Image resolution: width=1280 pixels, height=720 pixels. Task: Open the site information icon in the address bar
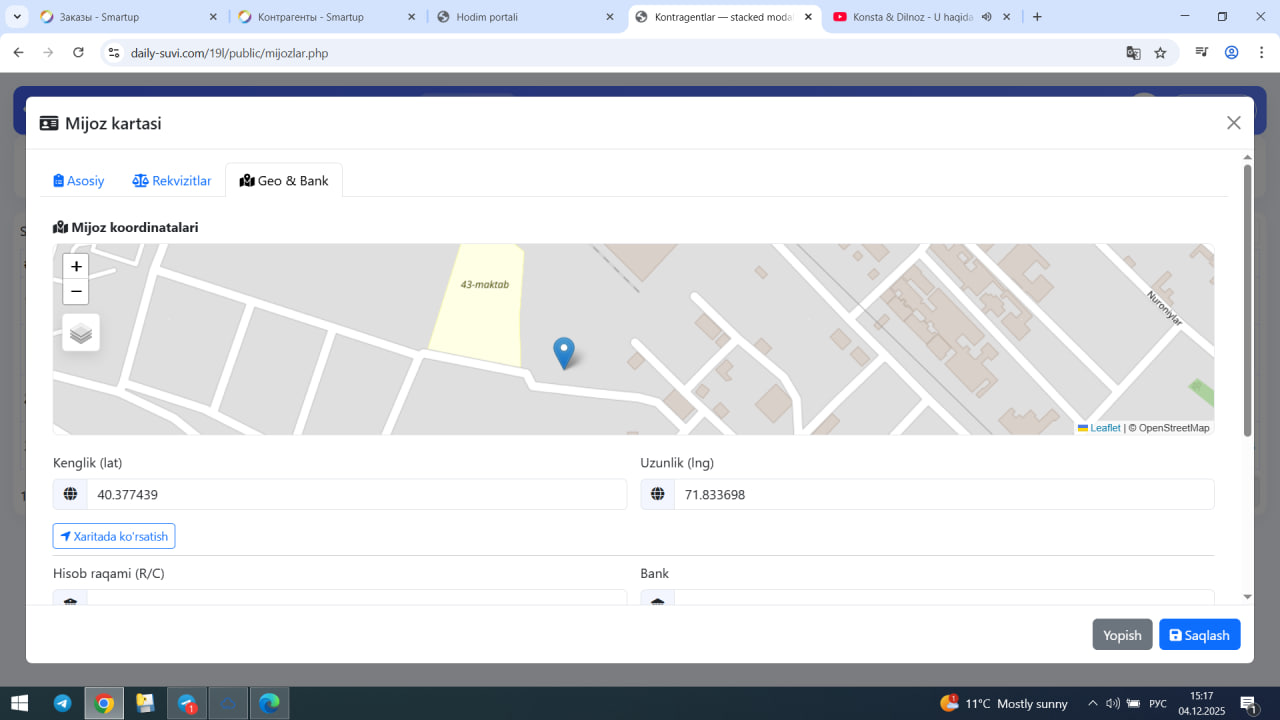[x=114, y=52]
